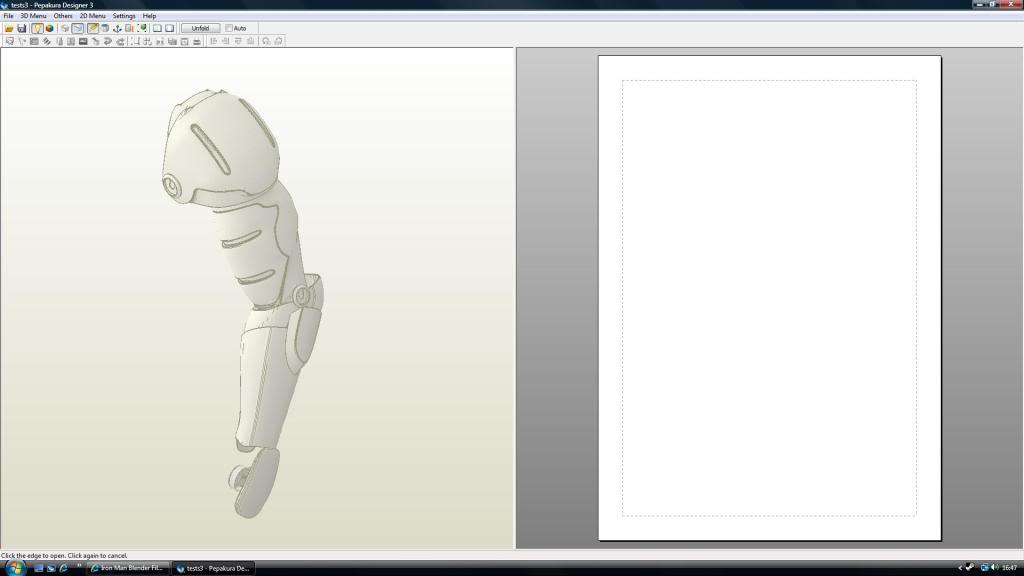This screenshot has width=1024, height=576.
Task: Click the taskbar clock 16:47
Action: [x=1010, y=568]
